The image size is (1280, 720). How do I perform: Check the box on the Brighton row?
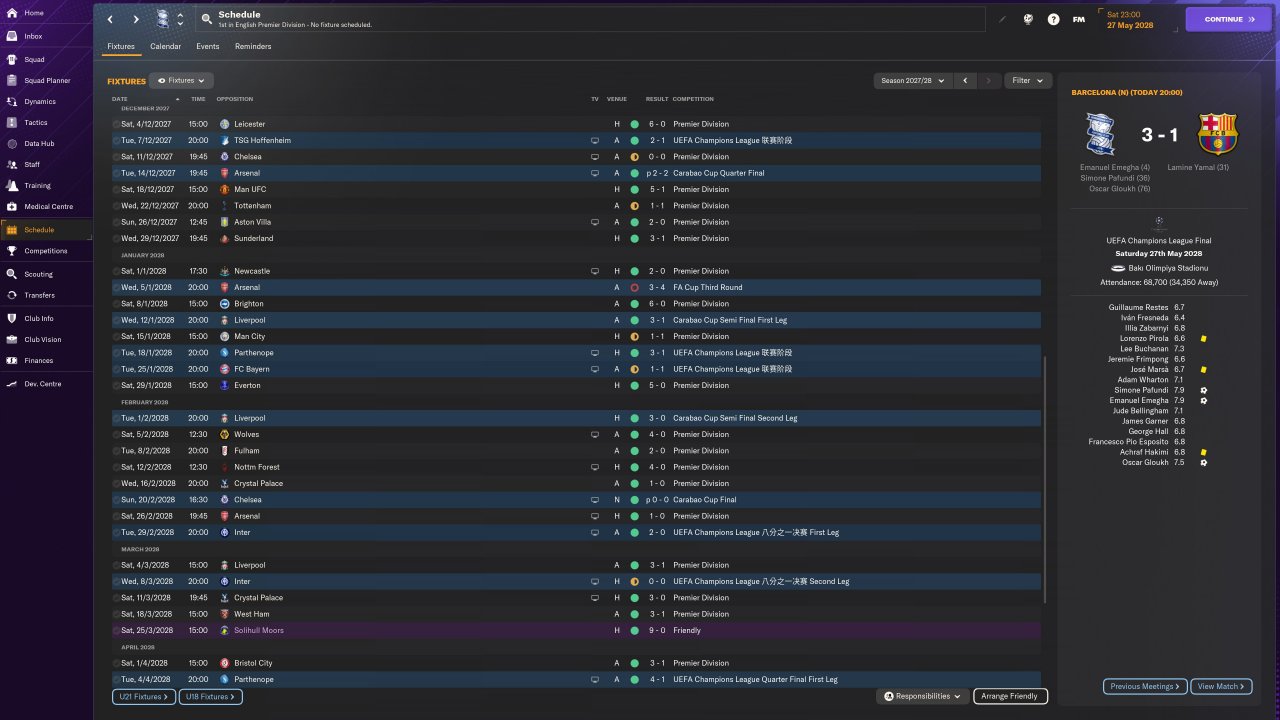point(116,303)
